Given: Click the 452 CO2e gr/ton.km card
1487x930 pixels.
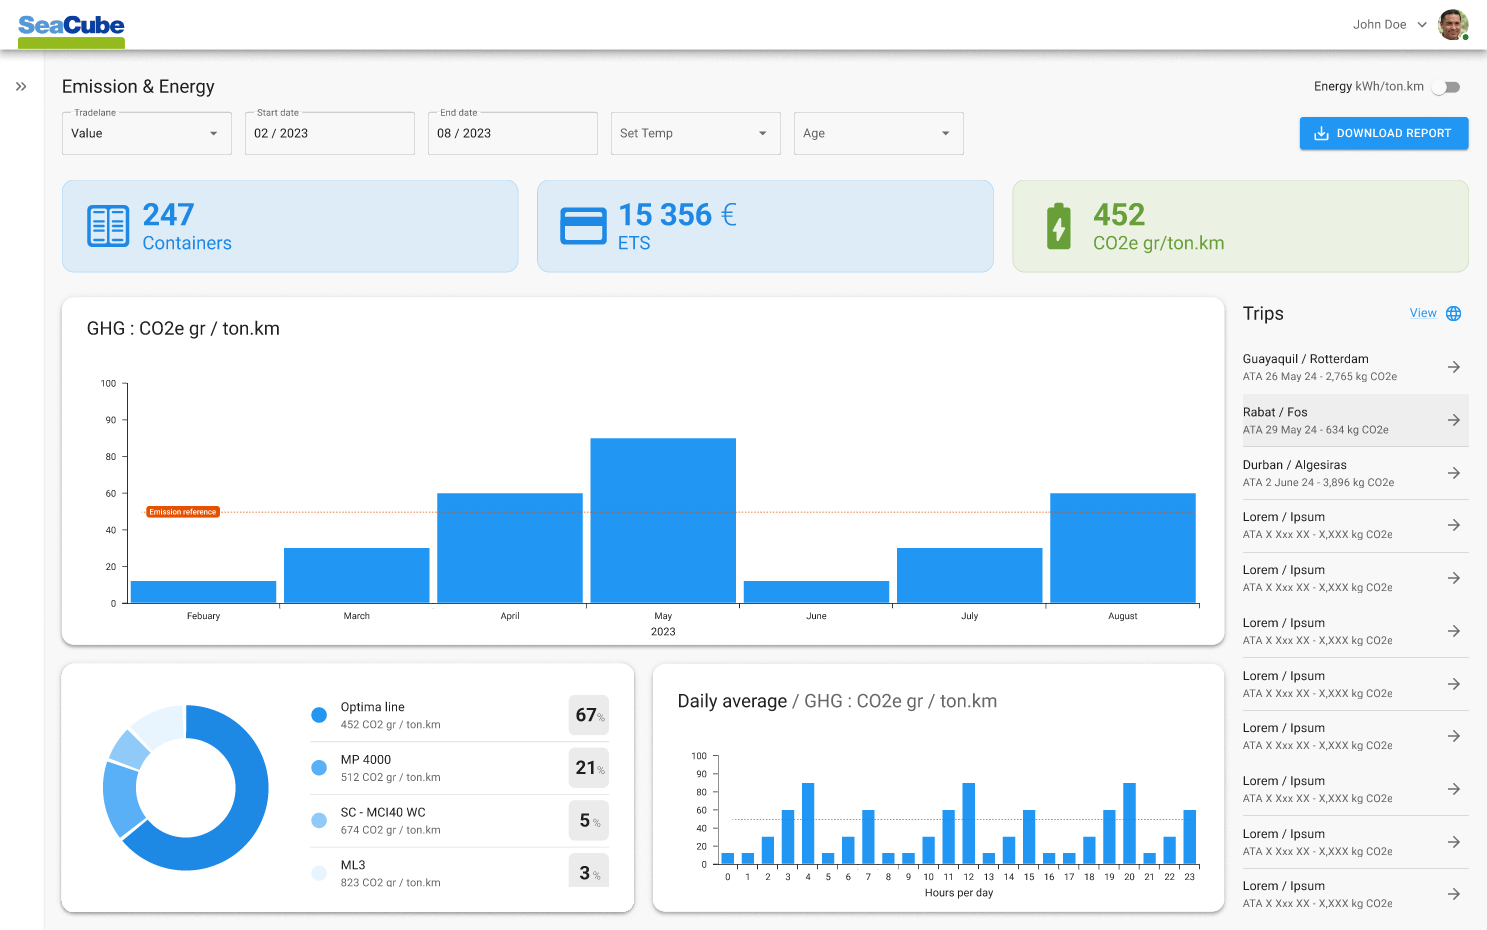Looking at the screenshot, I should click(1240, 226).
